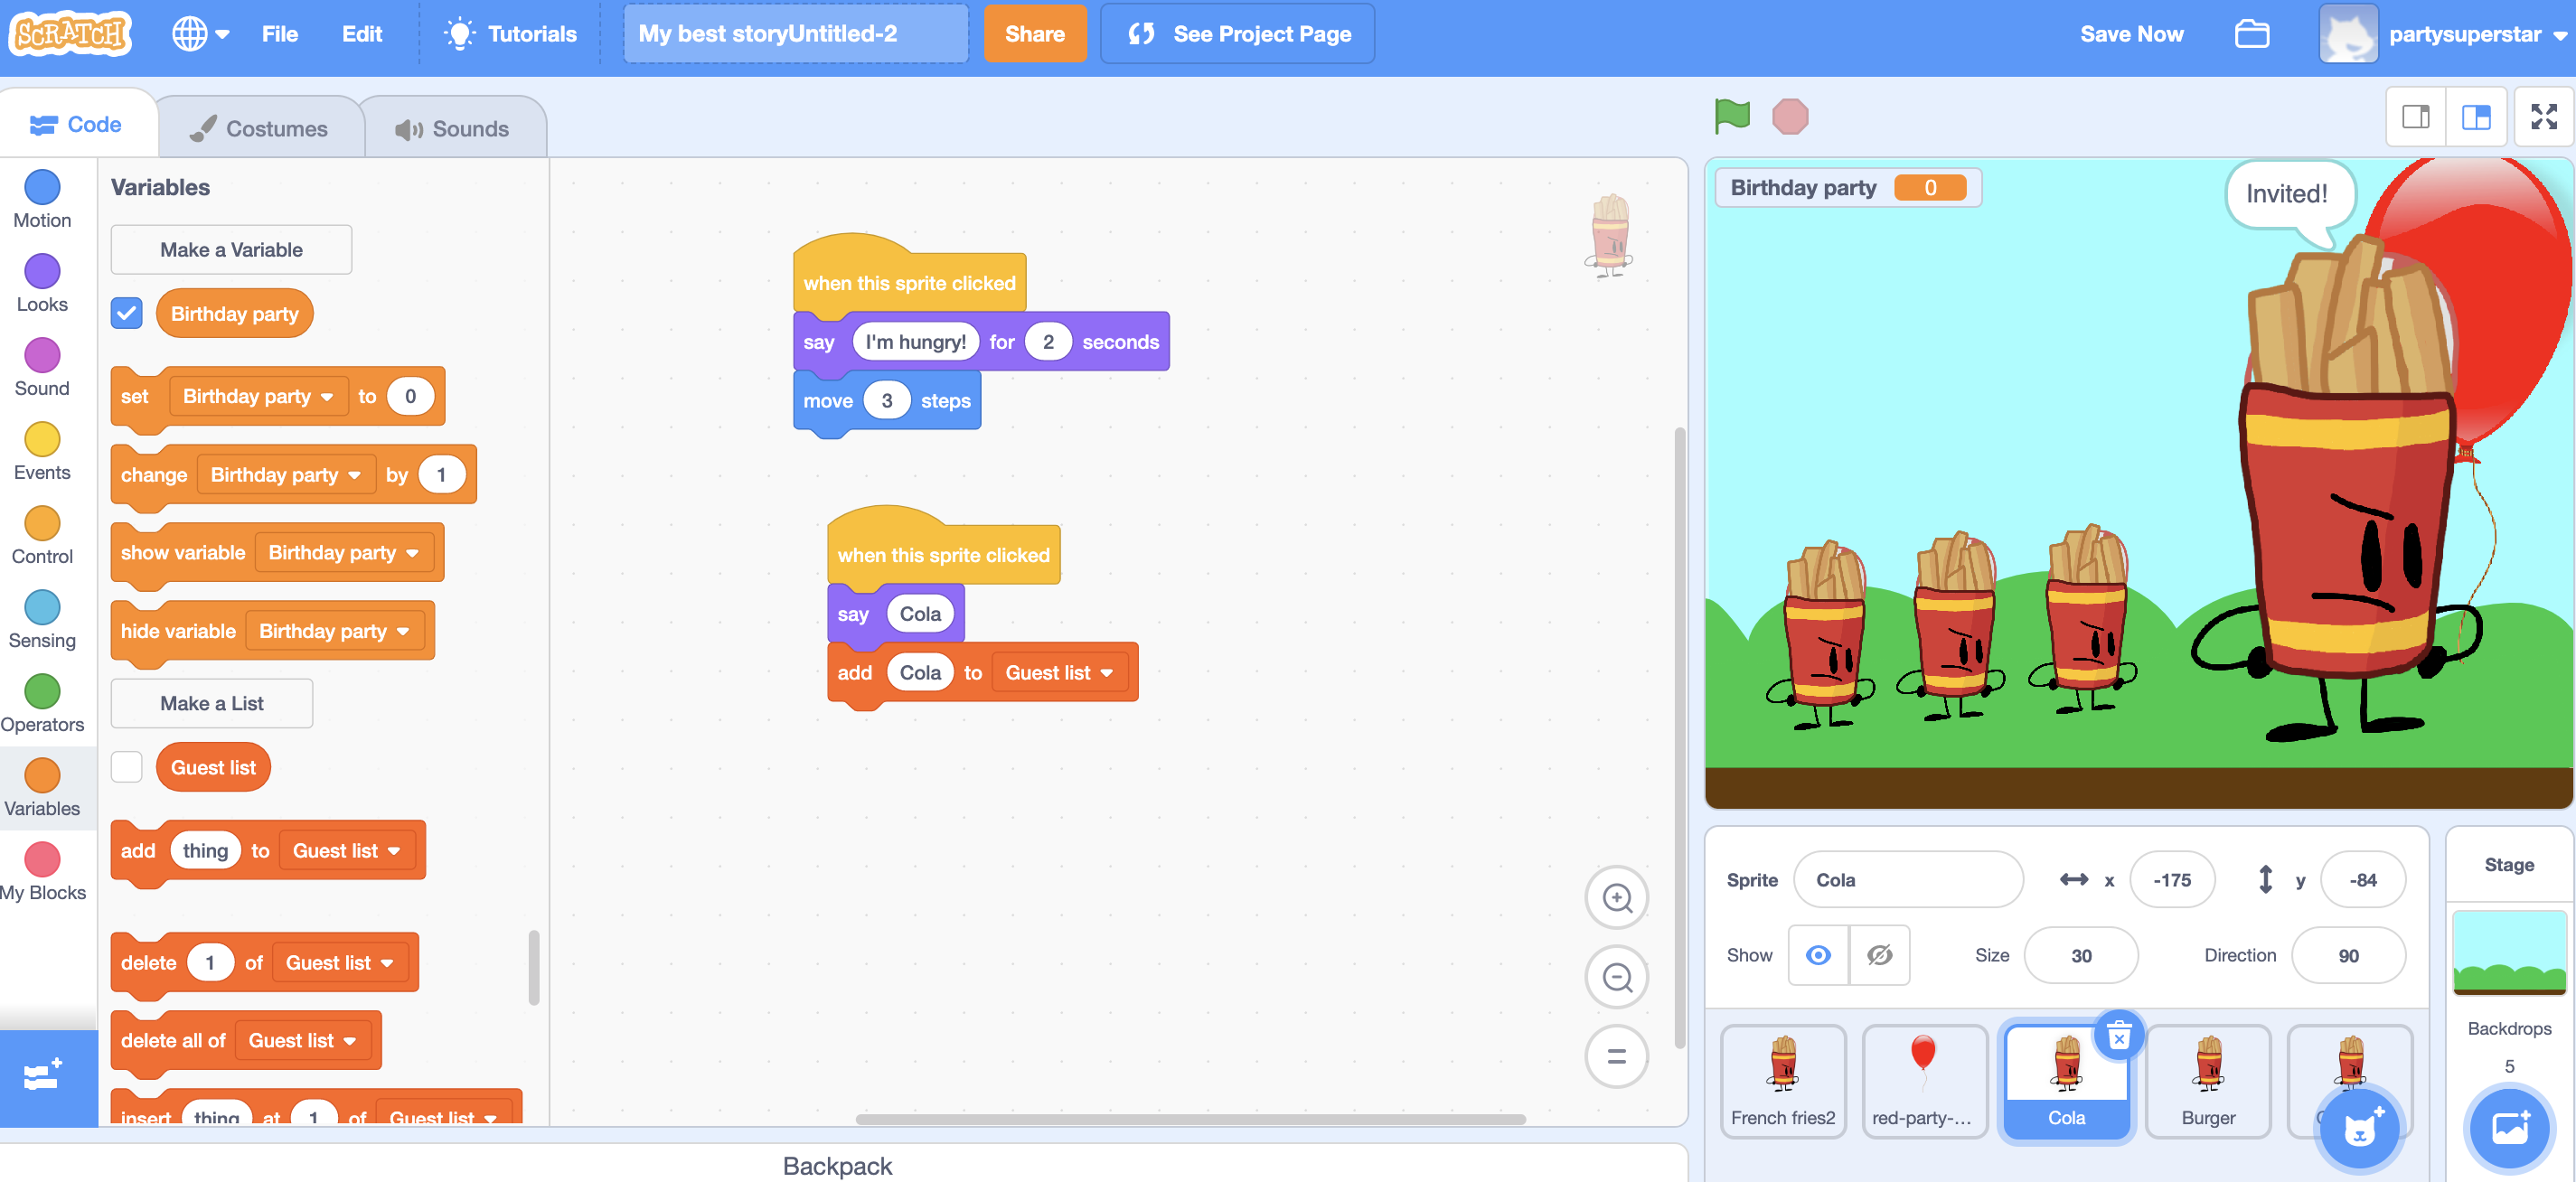Switch to small stage layout
The image size is (2576, 1182).
click(2415, 117)
